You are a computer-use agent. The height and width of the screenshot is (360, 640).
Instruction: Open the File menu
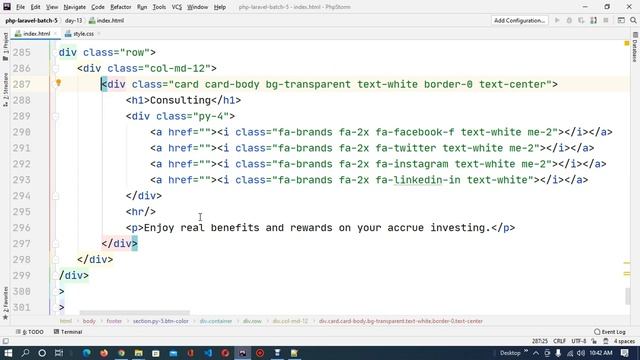20,7
